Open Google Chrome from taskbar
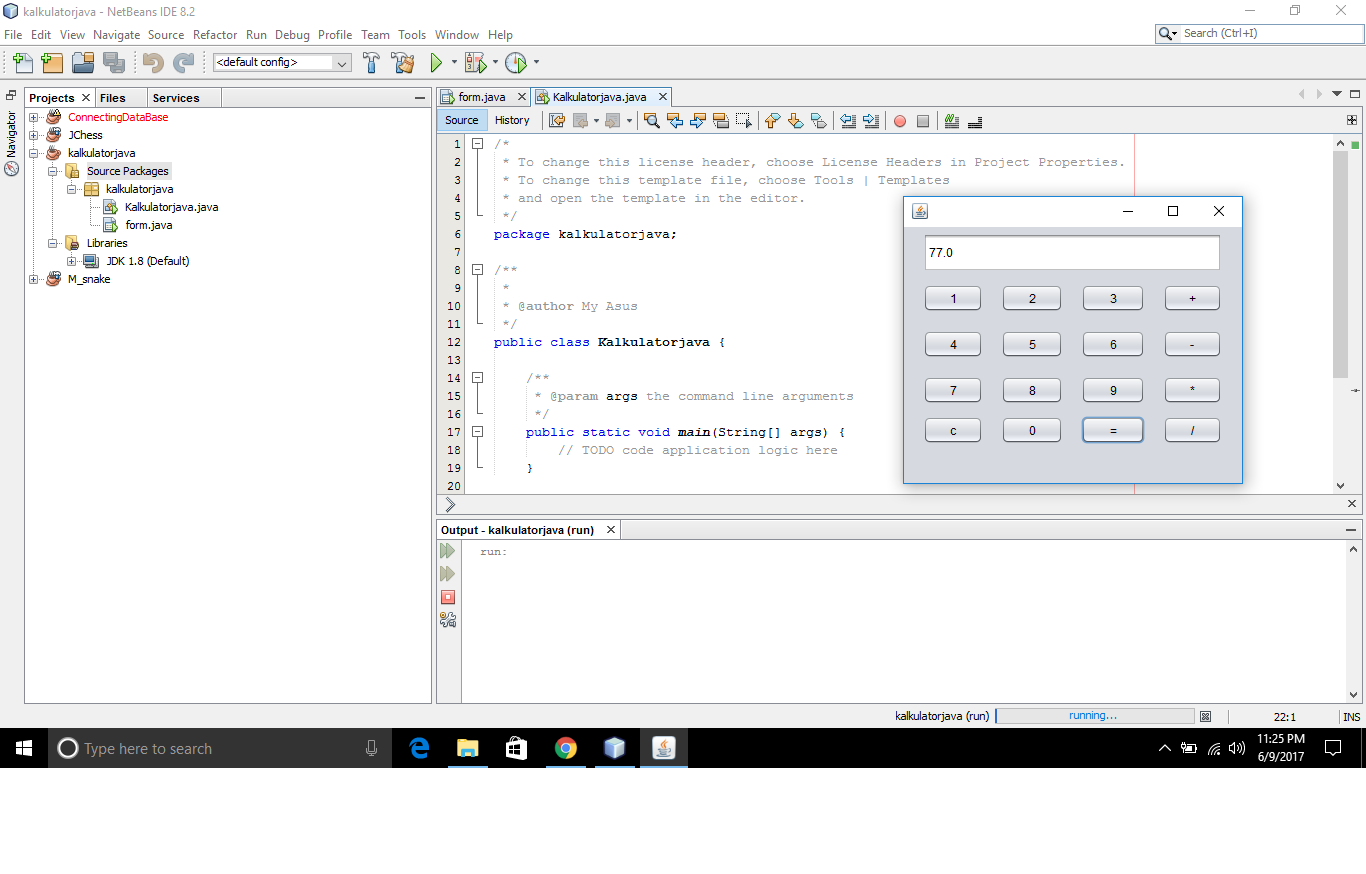 click(x=566, y=748)
